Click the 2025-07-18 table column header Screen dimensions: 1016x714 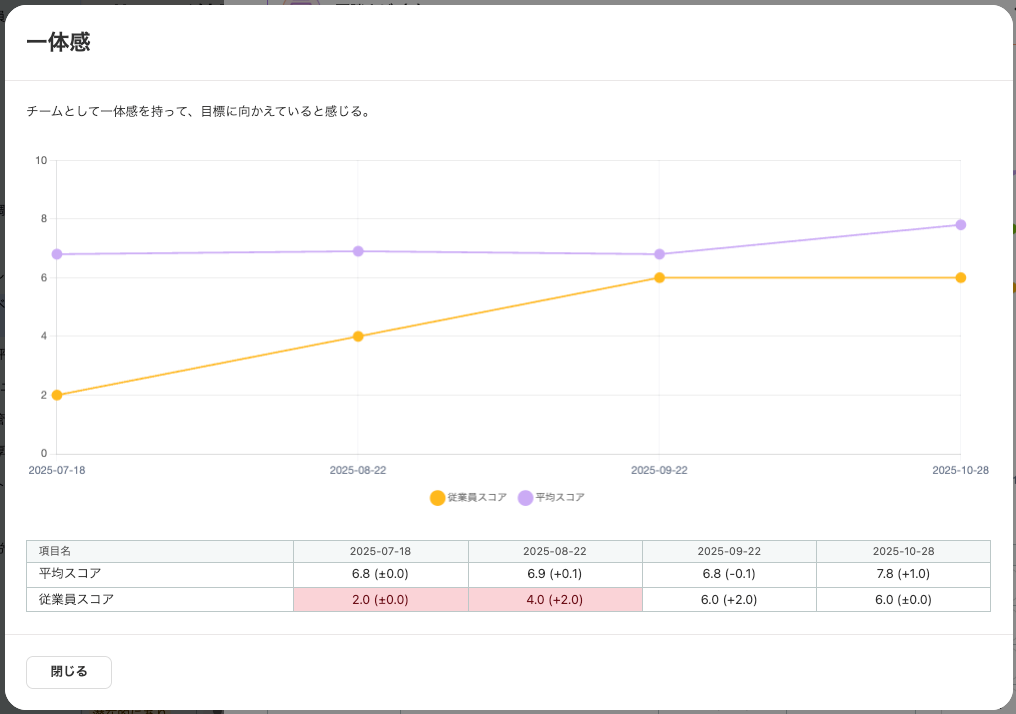tap(380, 551)
